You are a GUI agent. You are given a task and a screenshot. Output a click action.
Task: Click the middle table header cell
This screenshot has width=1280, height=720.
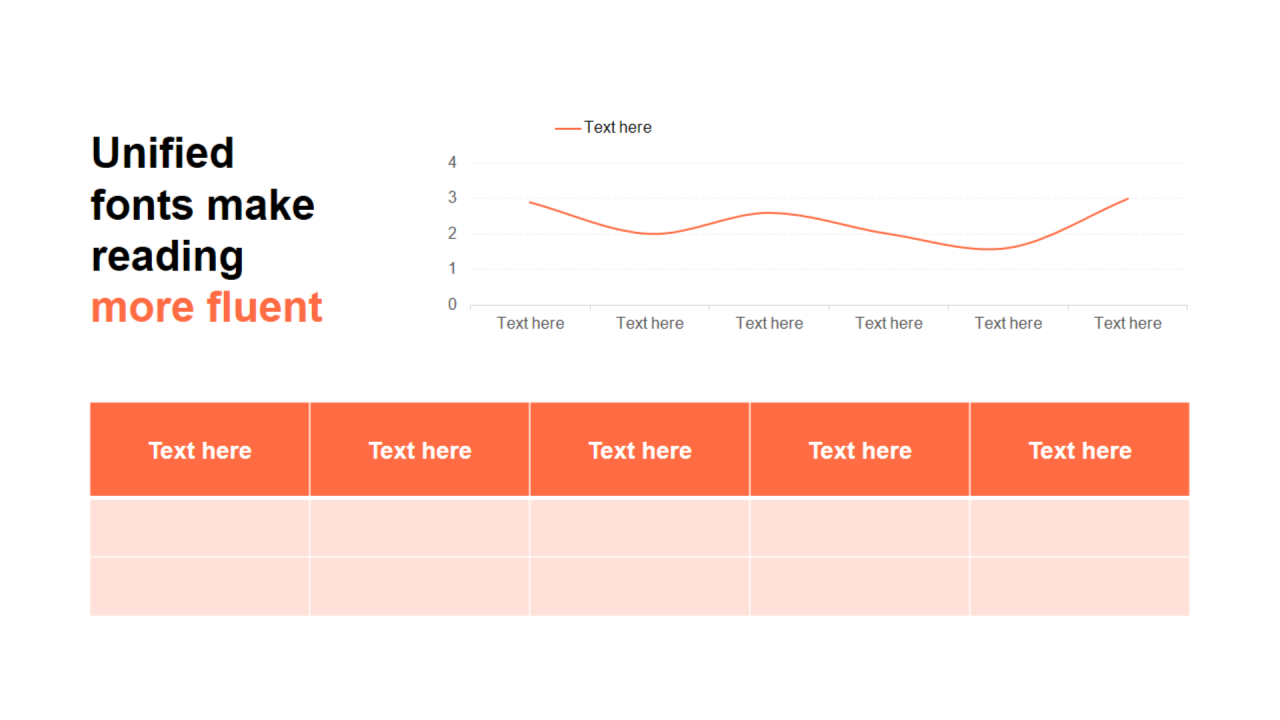(x=640, y=450)
